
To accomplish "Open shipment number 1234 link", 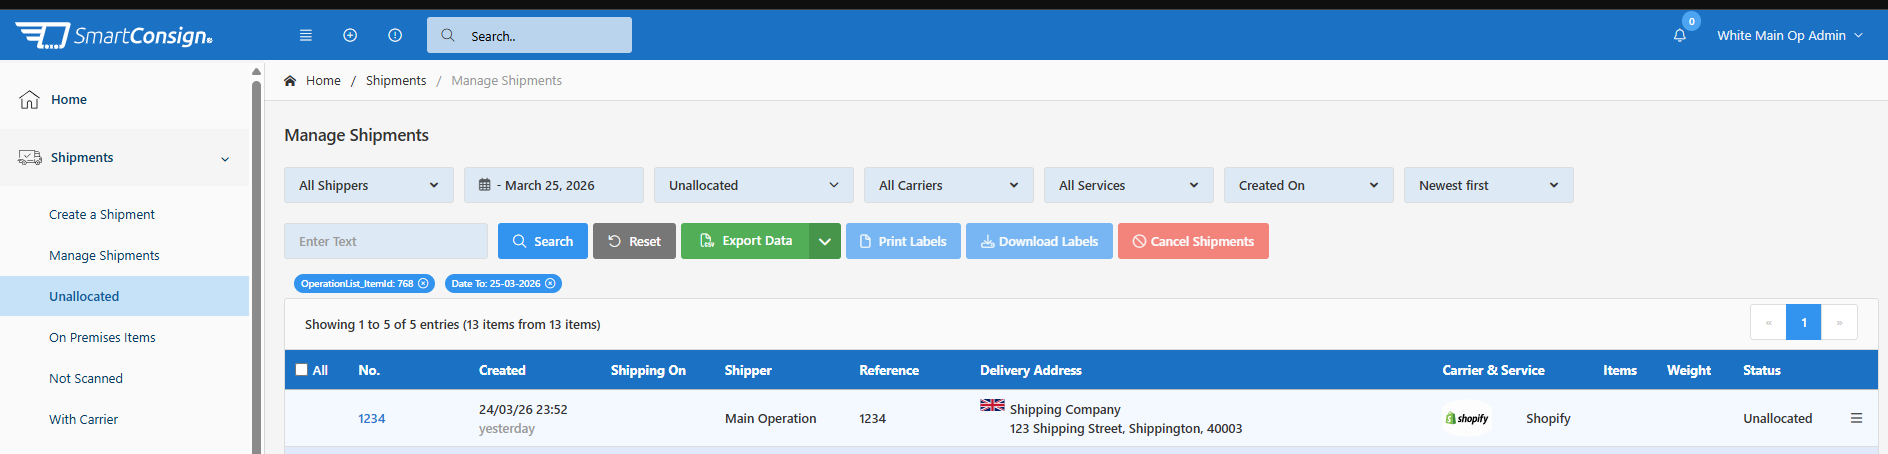I will tap(372, 418).
